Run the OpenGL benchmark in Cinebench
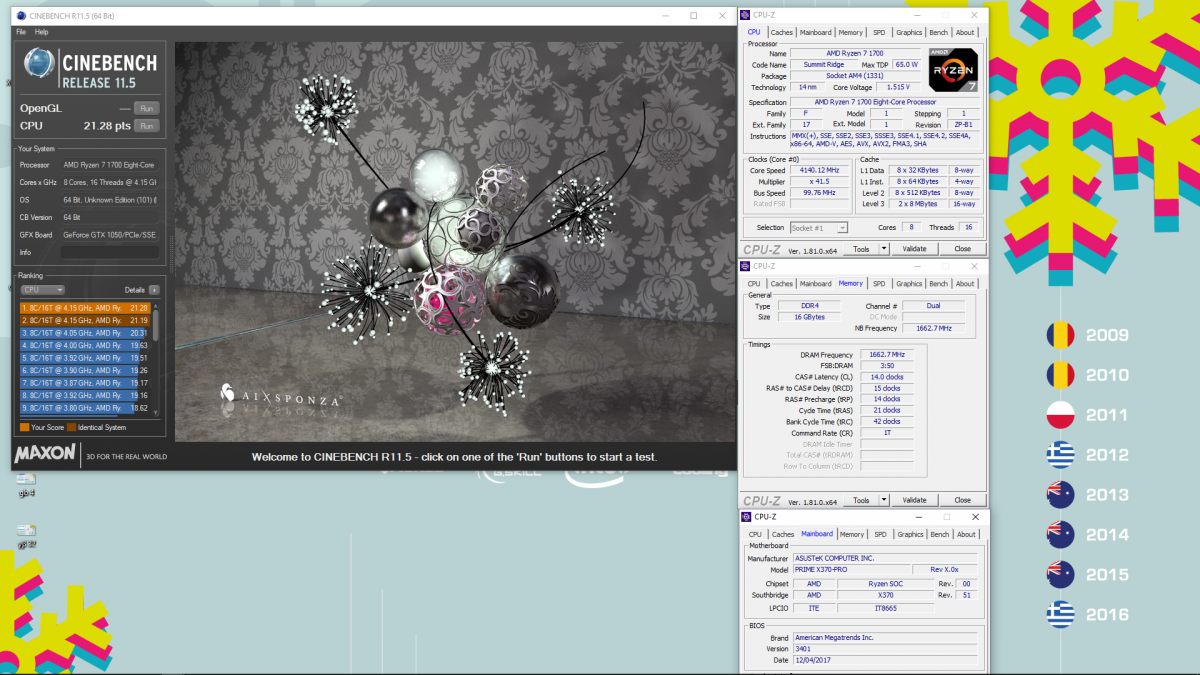1200x675 pixels. 146,108
